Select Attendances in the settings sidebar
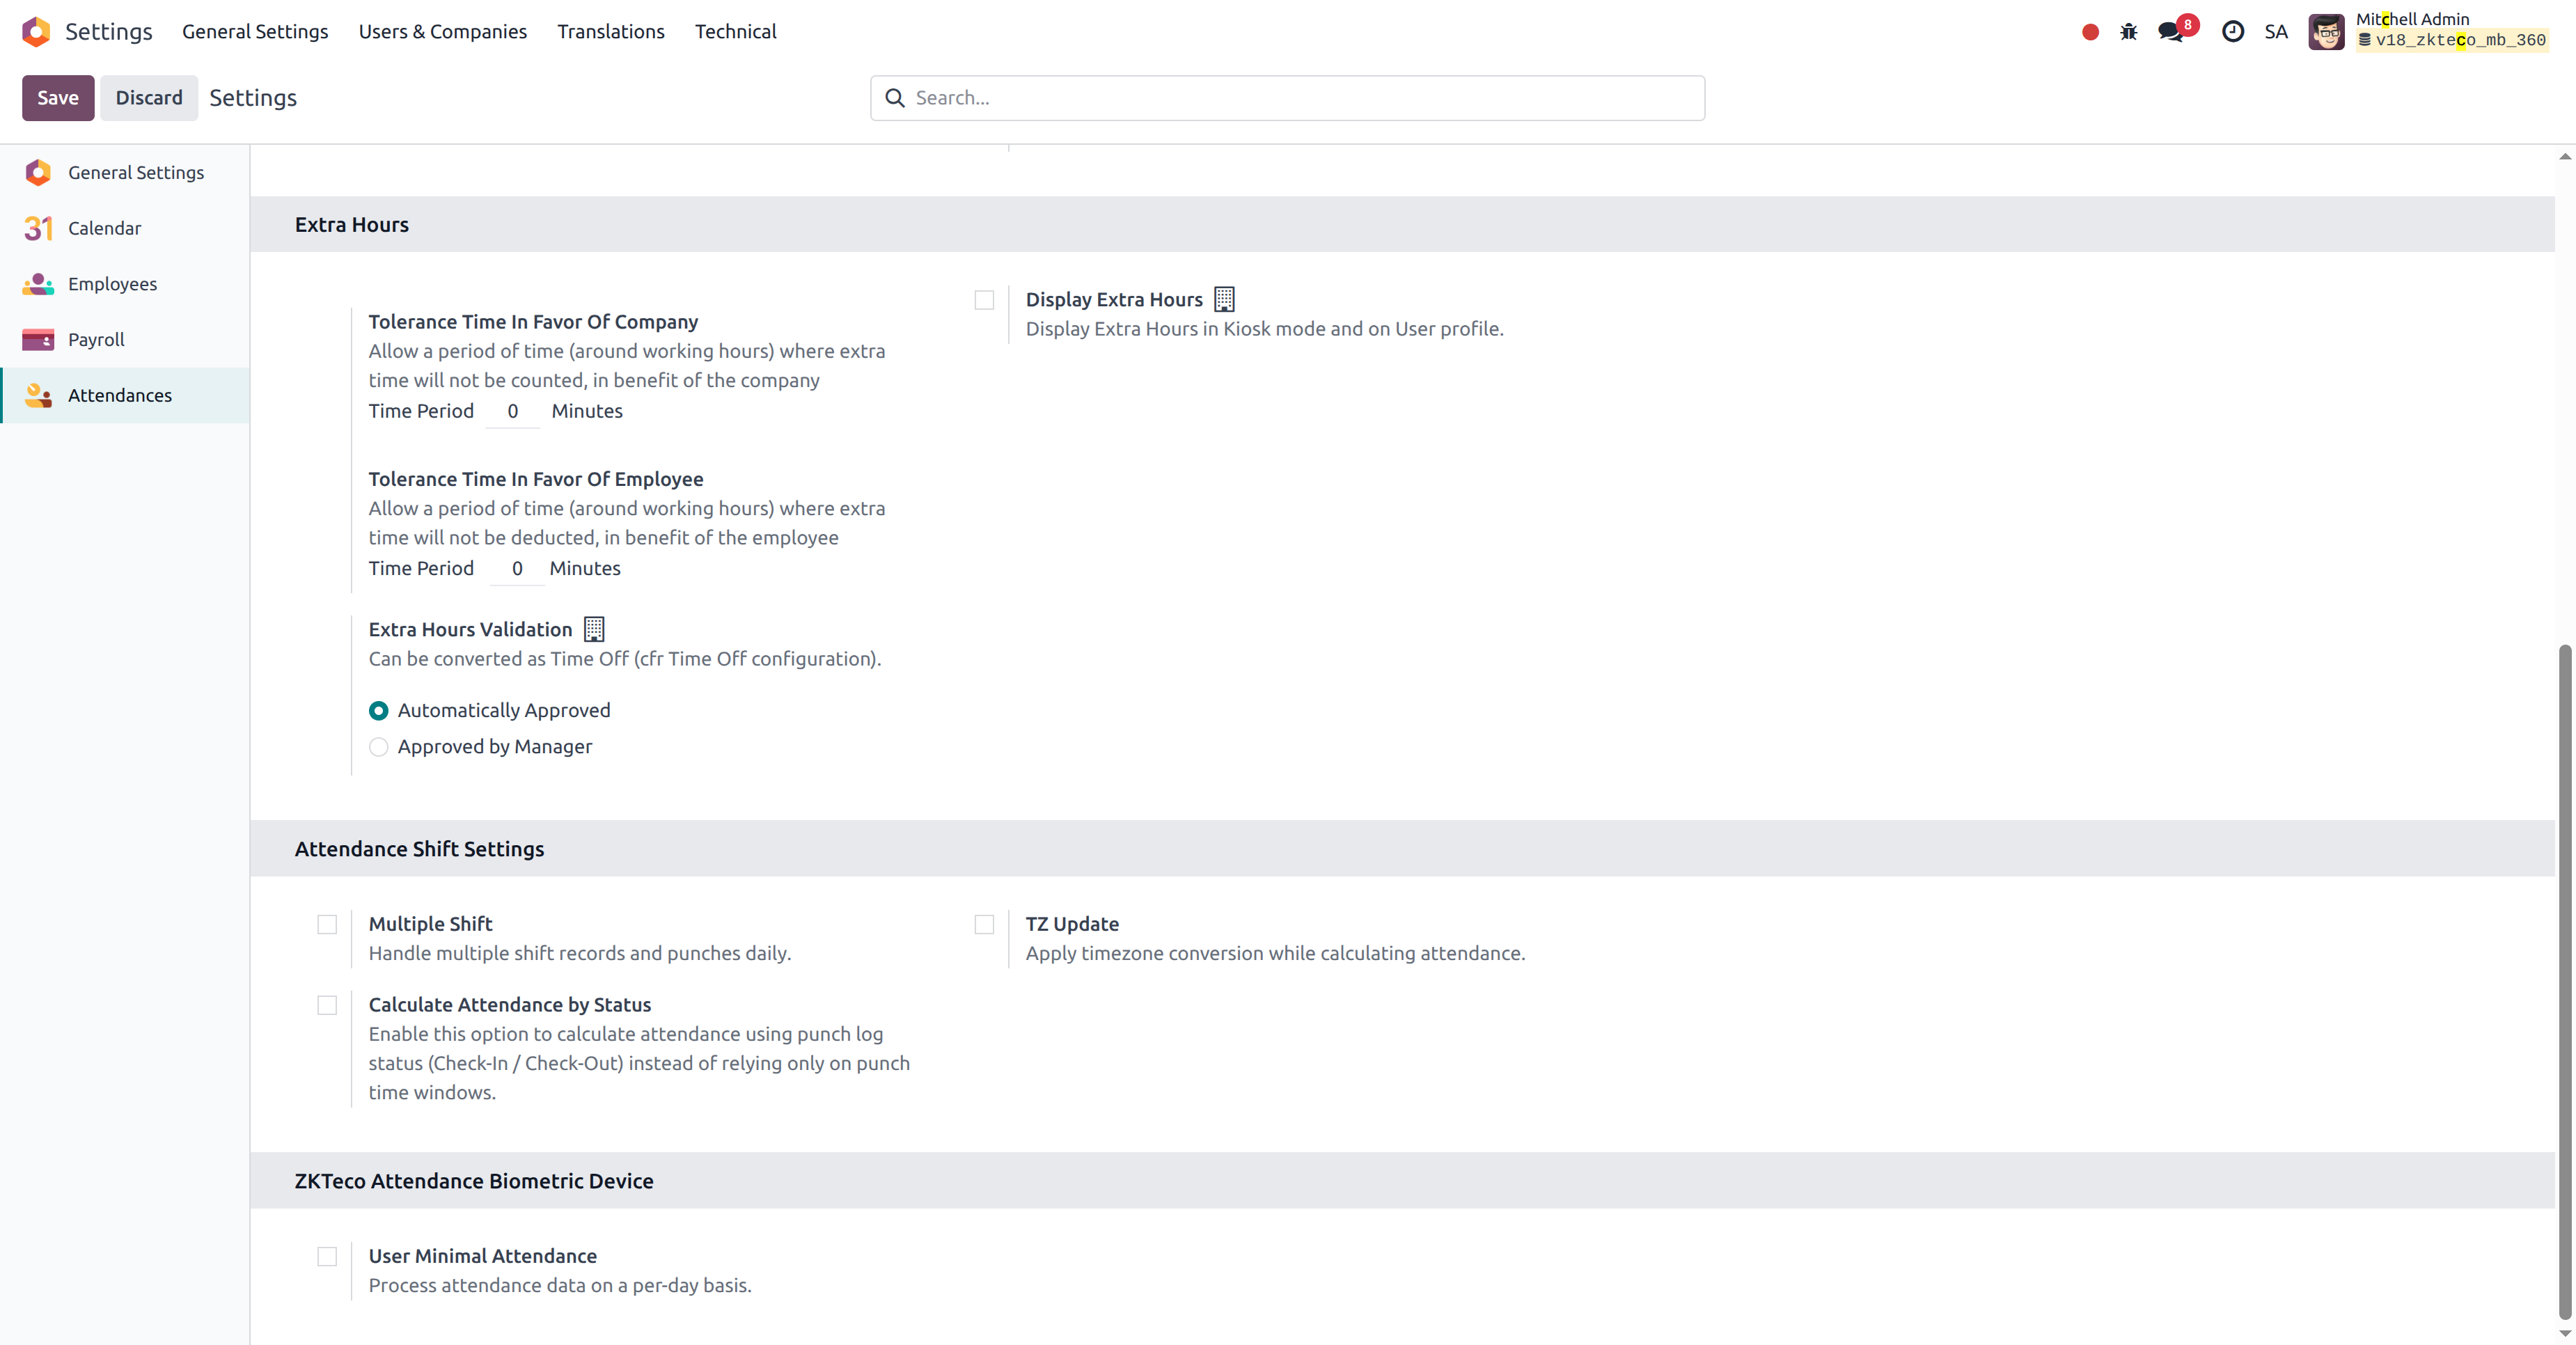Image resolution: width=2576 pixels, height=1345 pixels. (x=121, y=395)
